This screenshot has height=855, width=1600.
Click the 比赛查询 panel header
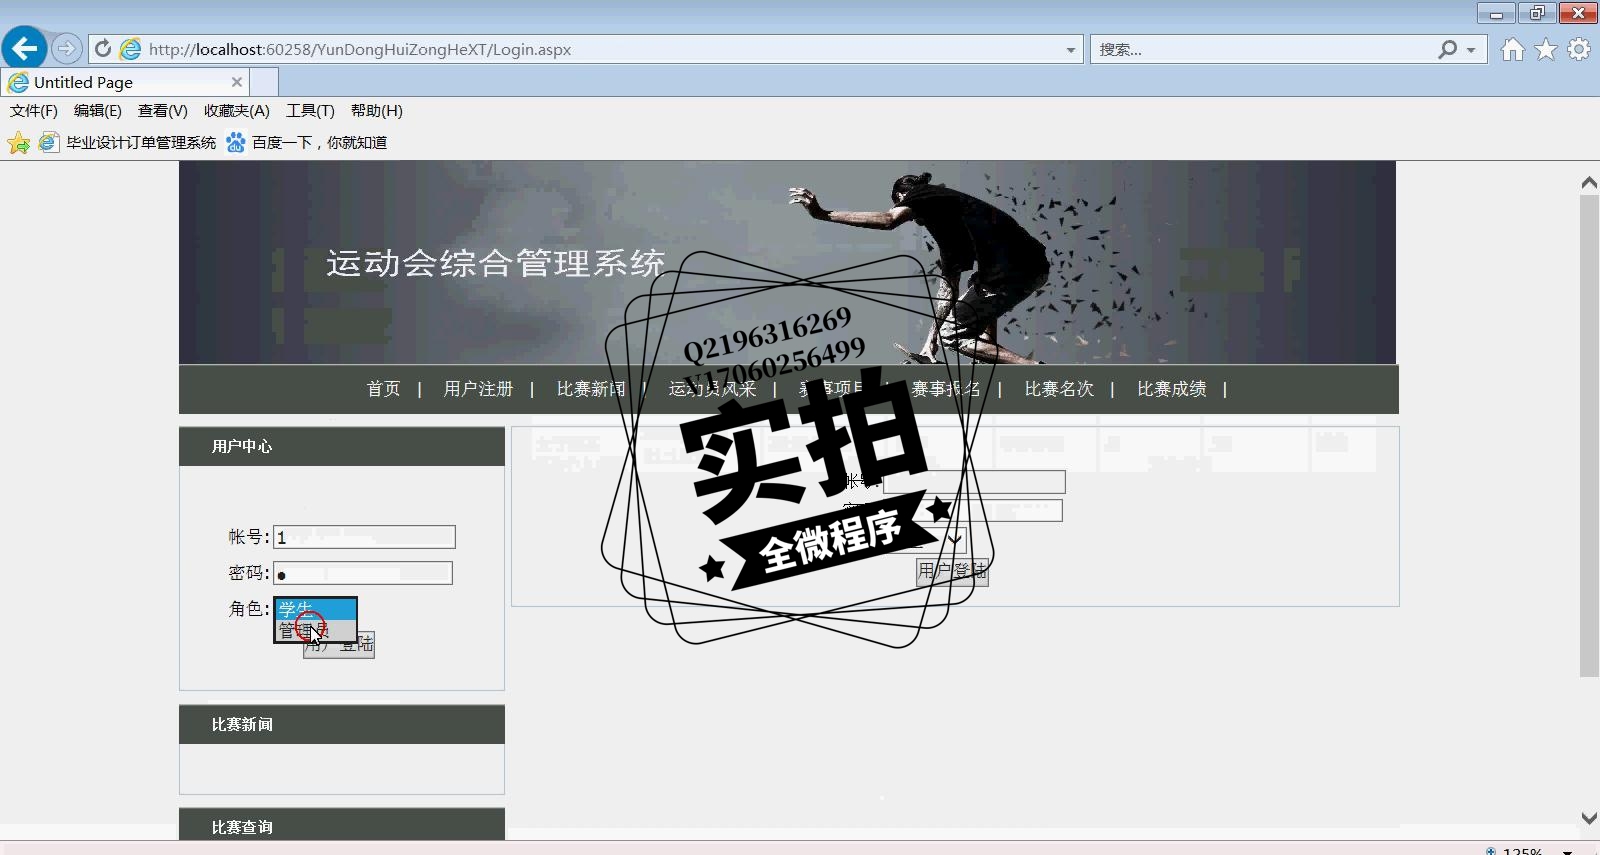(x=342, y=824)
